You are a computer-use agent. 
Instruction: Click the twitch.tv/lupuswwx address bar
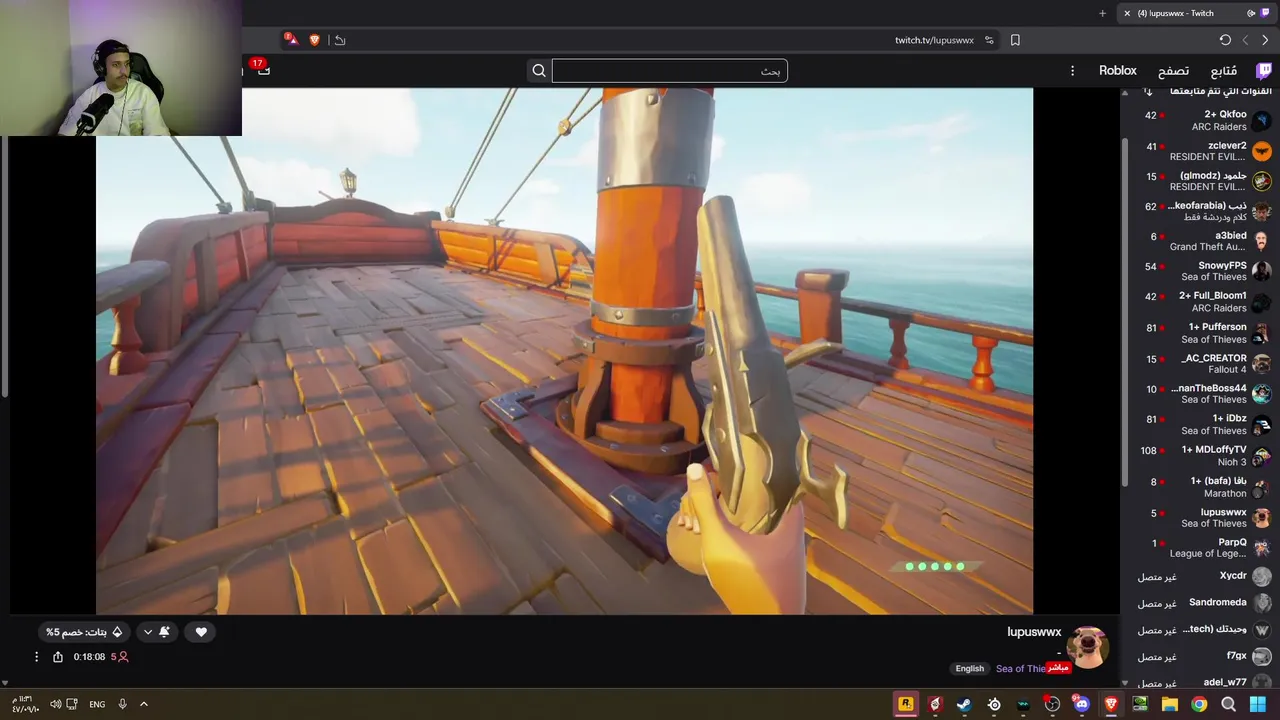[x=934, y=40]
